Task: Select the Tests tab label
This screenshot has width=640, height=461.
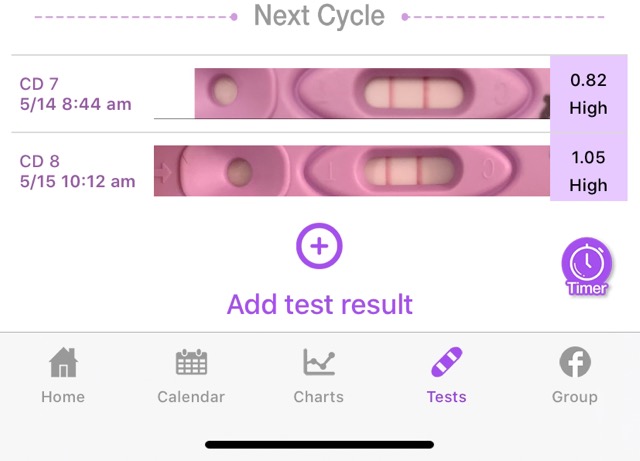Action: click(446, 397)
